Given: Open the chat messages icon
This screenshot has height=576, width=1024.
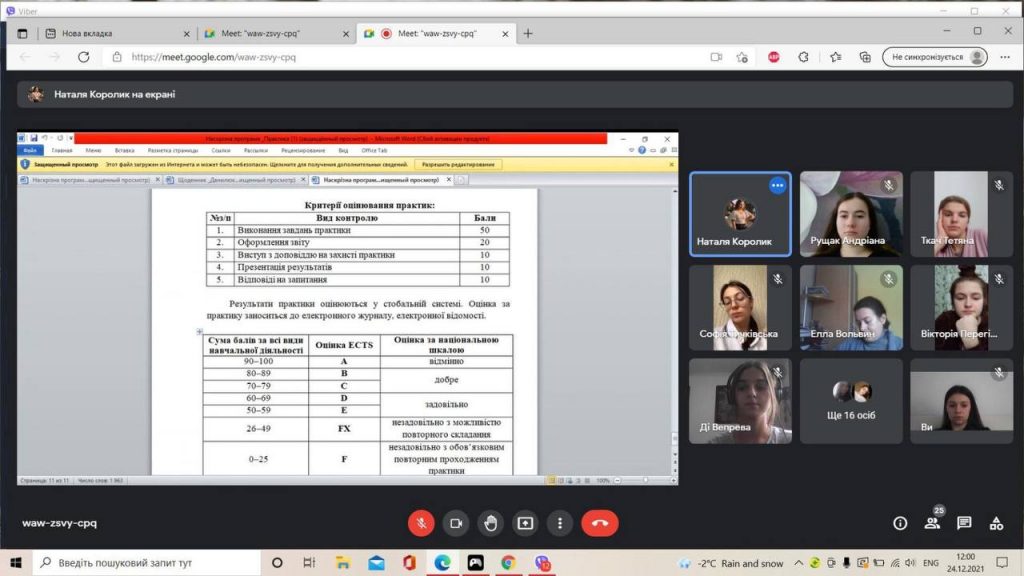Looking at the screenshot, I should [964, 523].
